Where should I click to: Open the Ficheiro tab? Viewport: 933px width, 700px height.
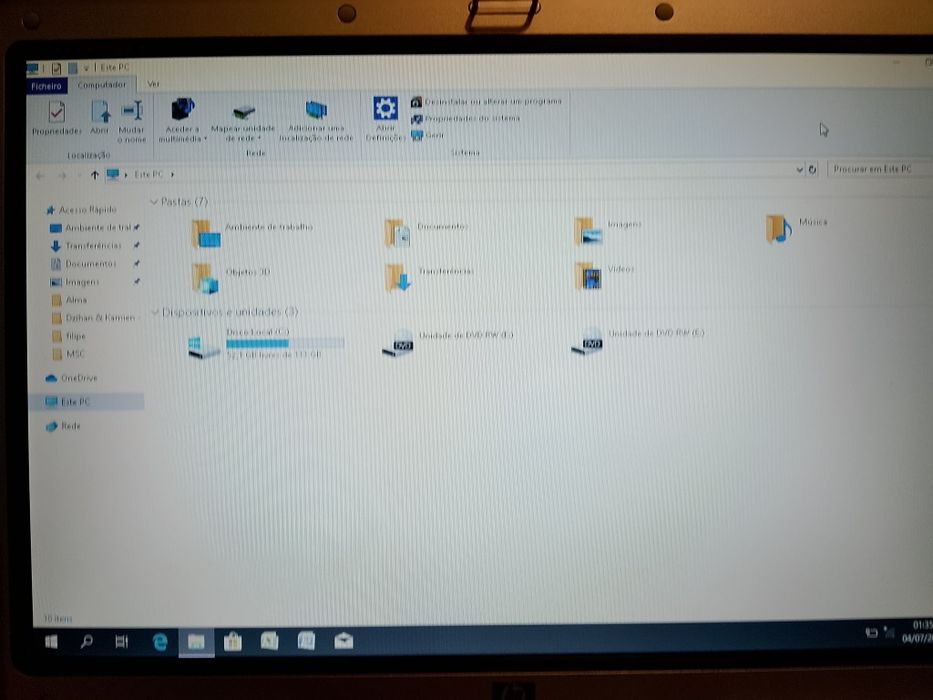pos(46,86)
